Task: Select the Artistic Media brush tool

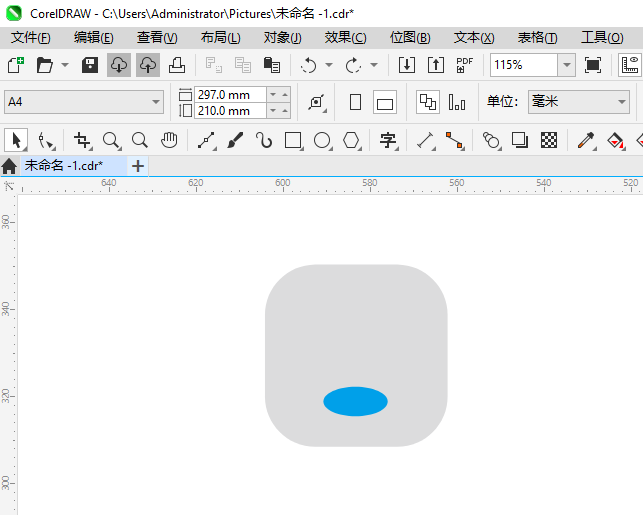Action: click(235, 141)
